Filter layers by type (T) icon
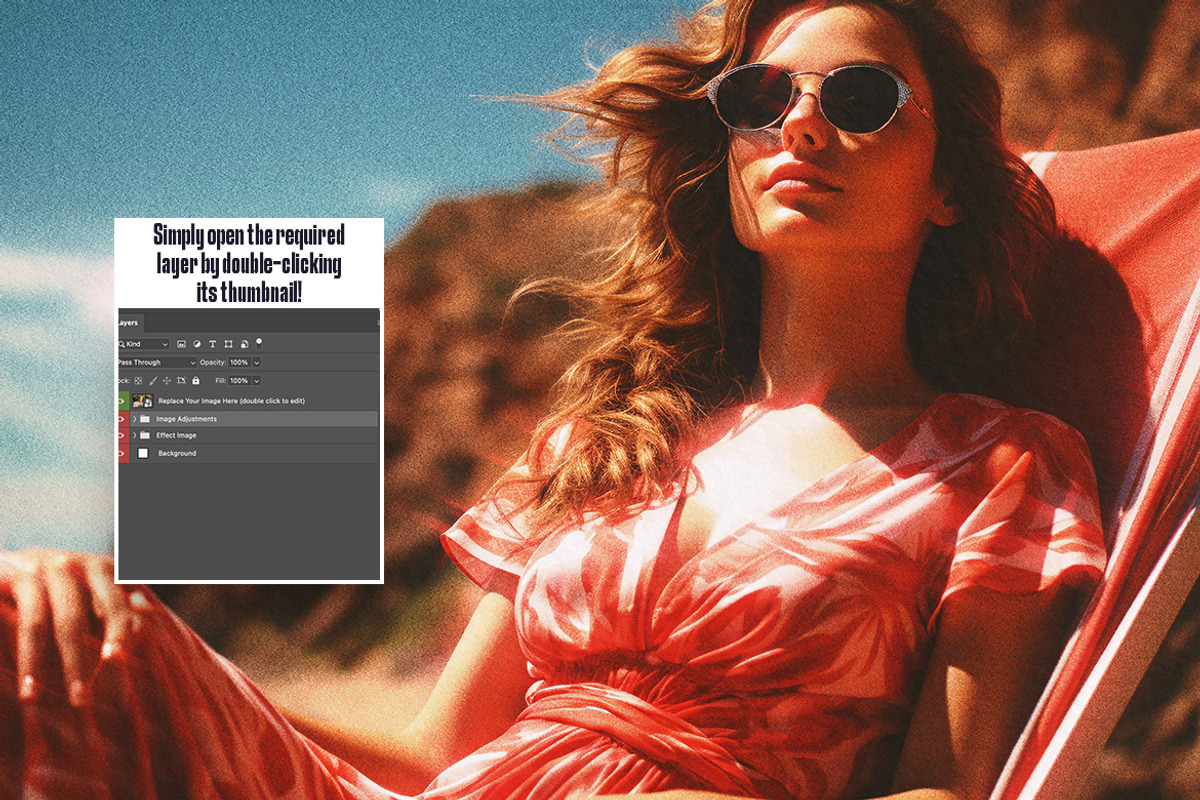 tap(212, 344)
